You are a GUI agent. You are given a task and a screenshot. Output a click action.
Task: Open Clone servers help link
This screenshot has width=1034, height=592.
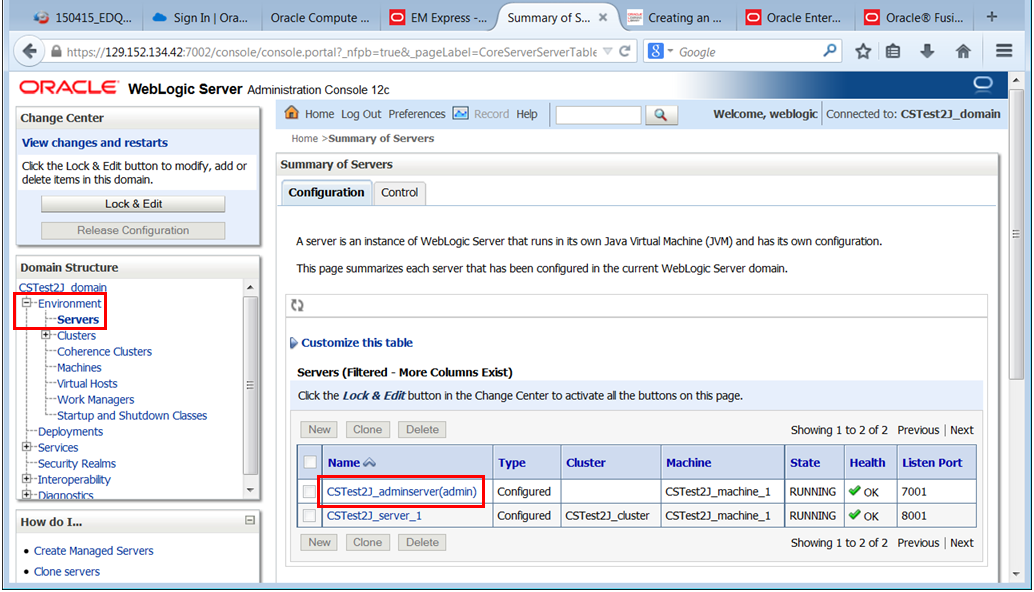[x=67, y=572]
